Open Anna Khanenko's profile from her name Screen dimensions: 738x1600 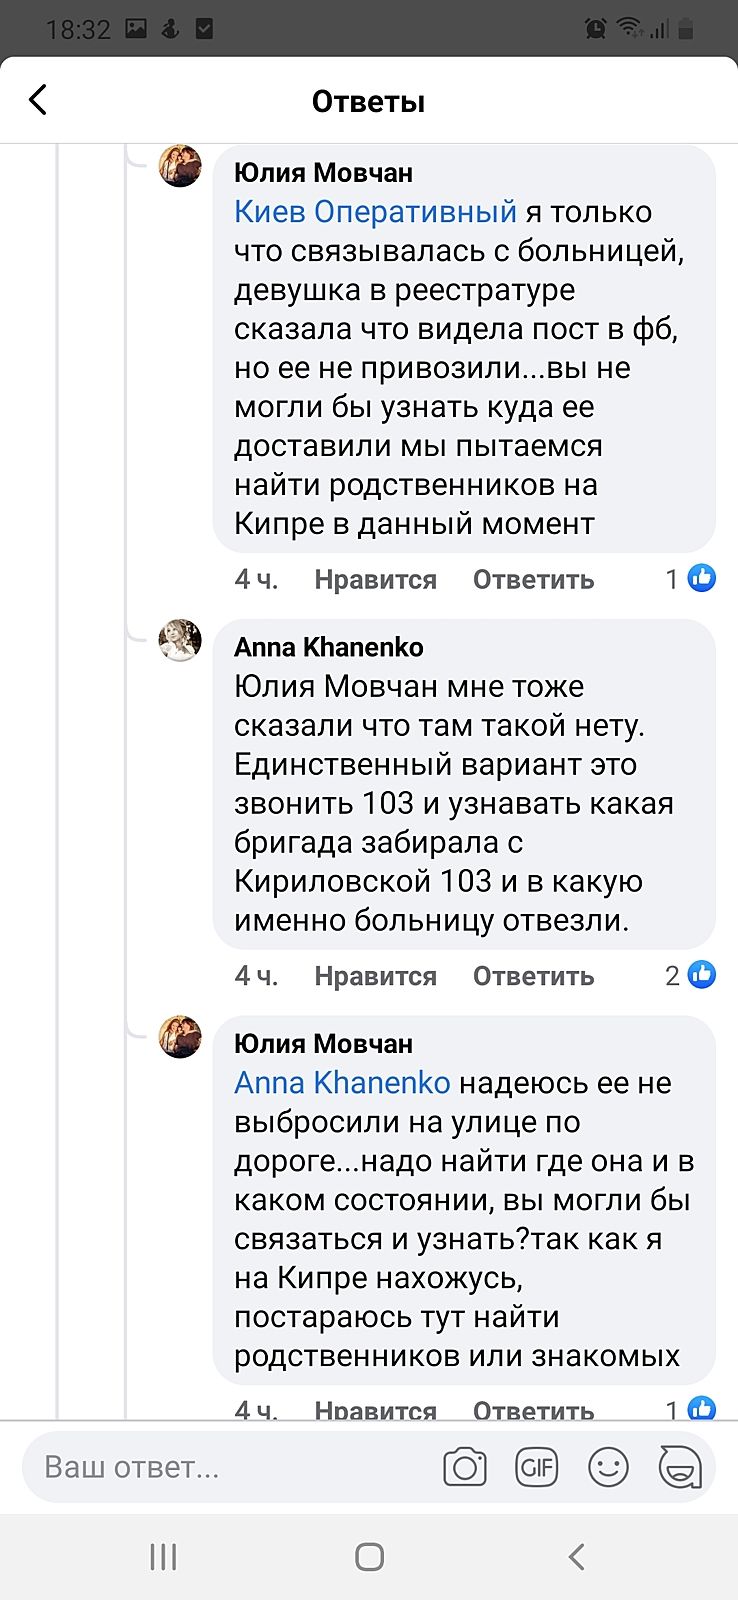point(328,648)
